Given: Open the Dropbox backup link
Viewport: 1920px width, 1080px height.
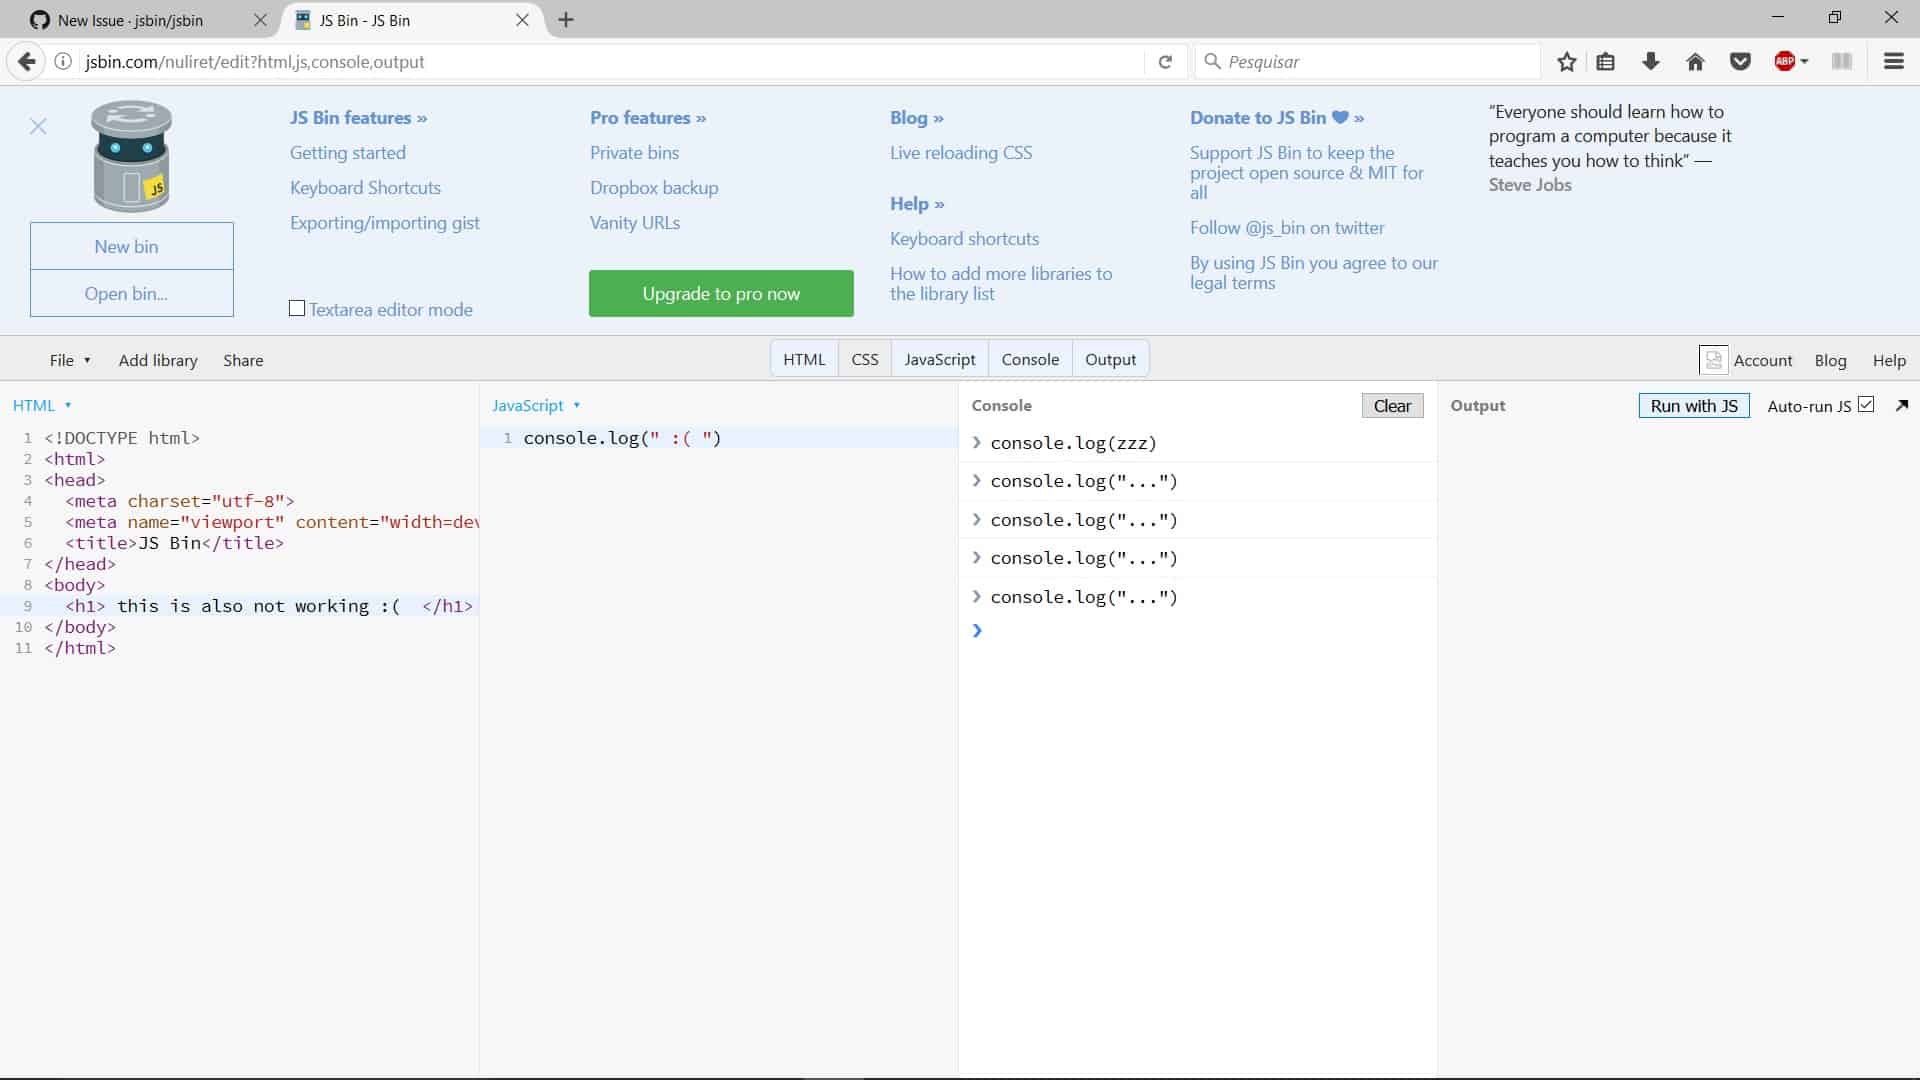Looking at the screenshot, I should pyautogui.click(x=654, y=187).
